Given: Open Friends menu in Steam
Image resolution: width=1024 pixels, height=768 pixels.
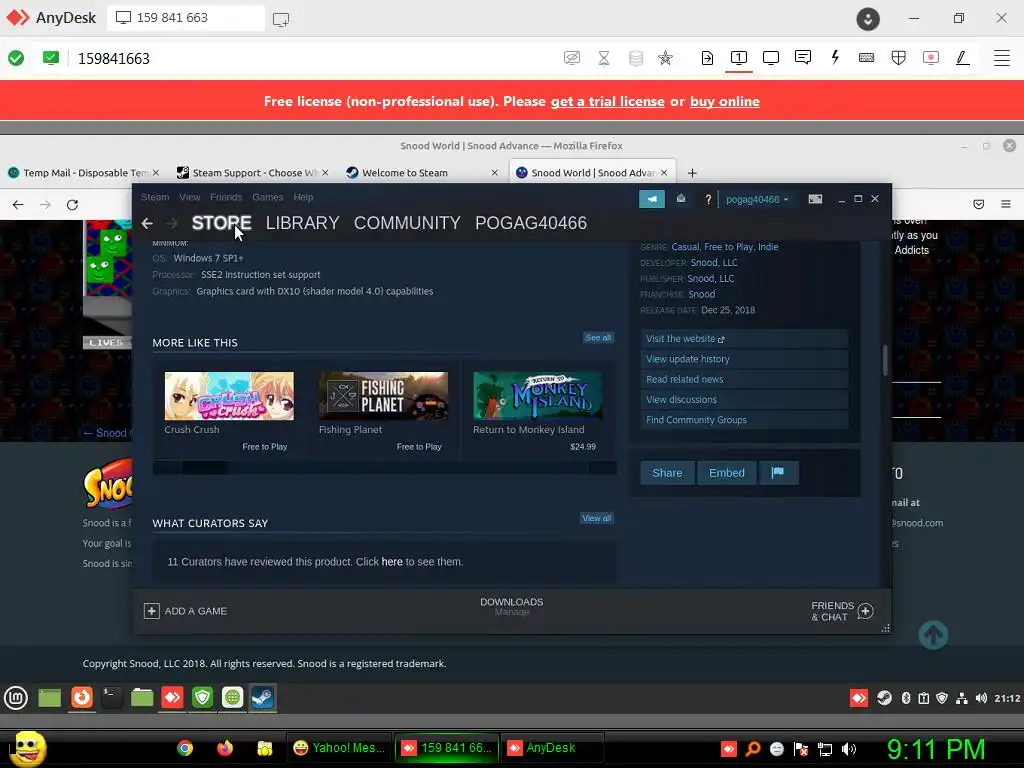Looking at the screenshot, I should (226, 197).
